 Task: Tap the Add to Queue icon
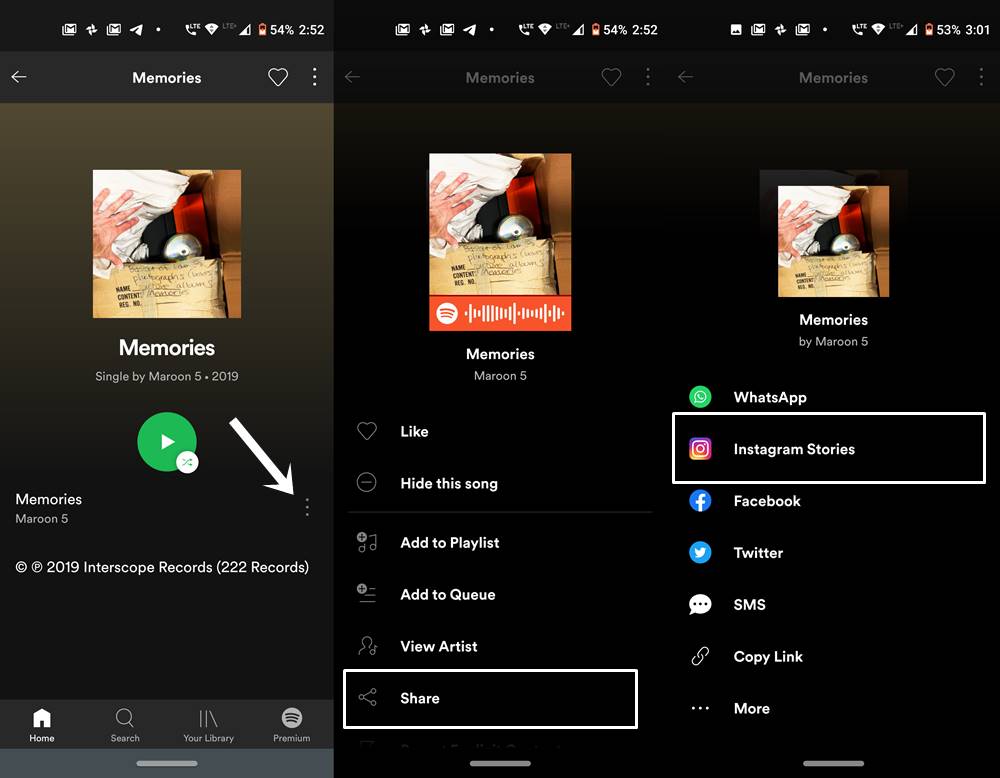[x=367, y=594]
